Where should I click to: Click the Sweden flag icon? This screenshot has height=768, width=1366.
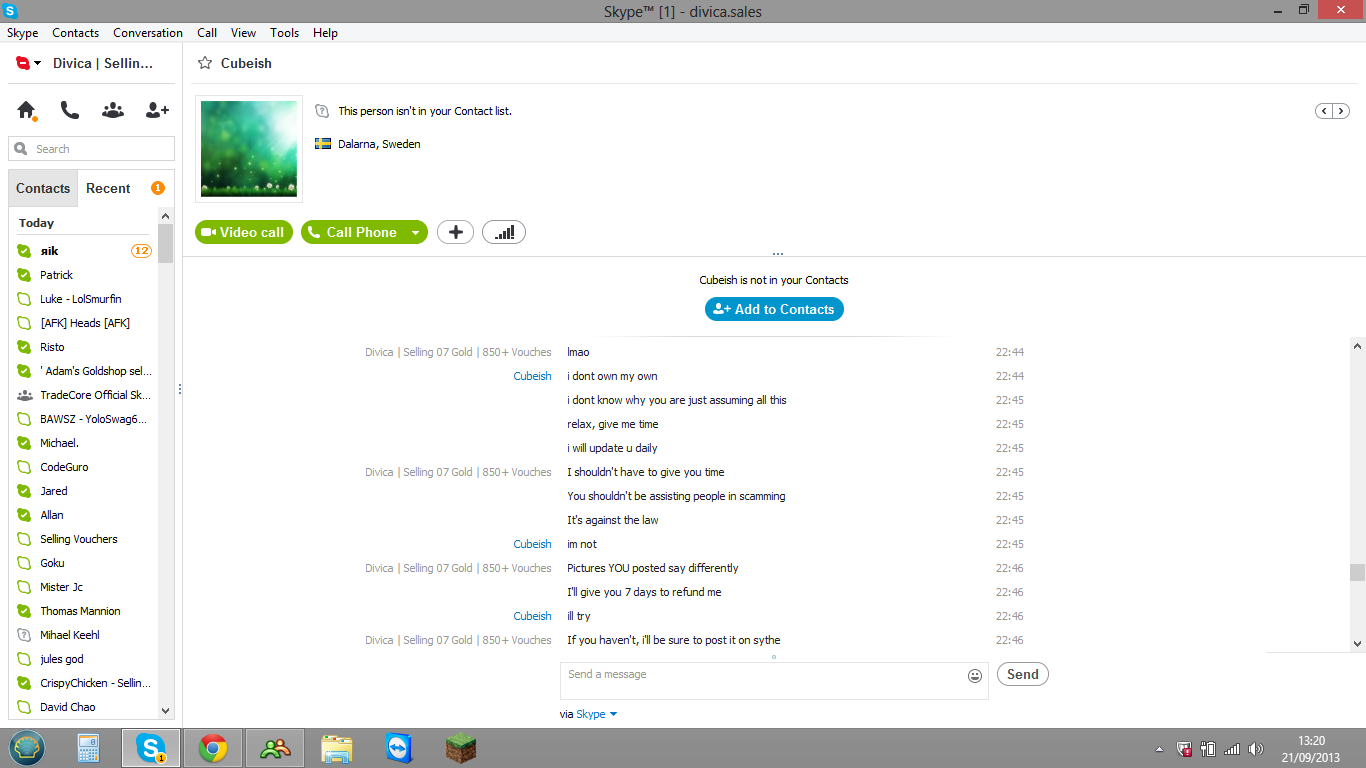point(323,144)
